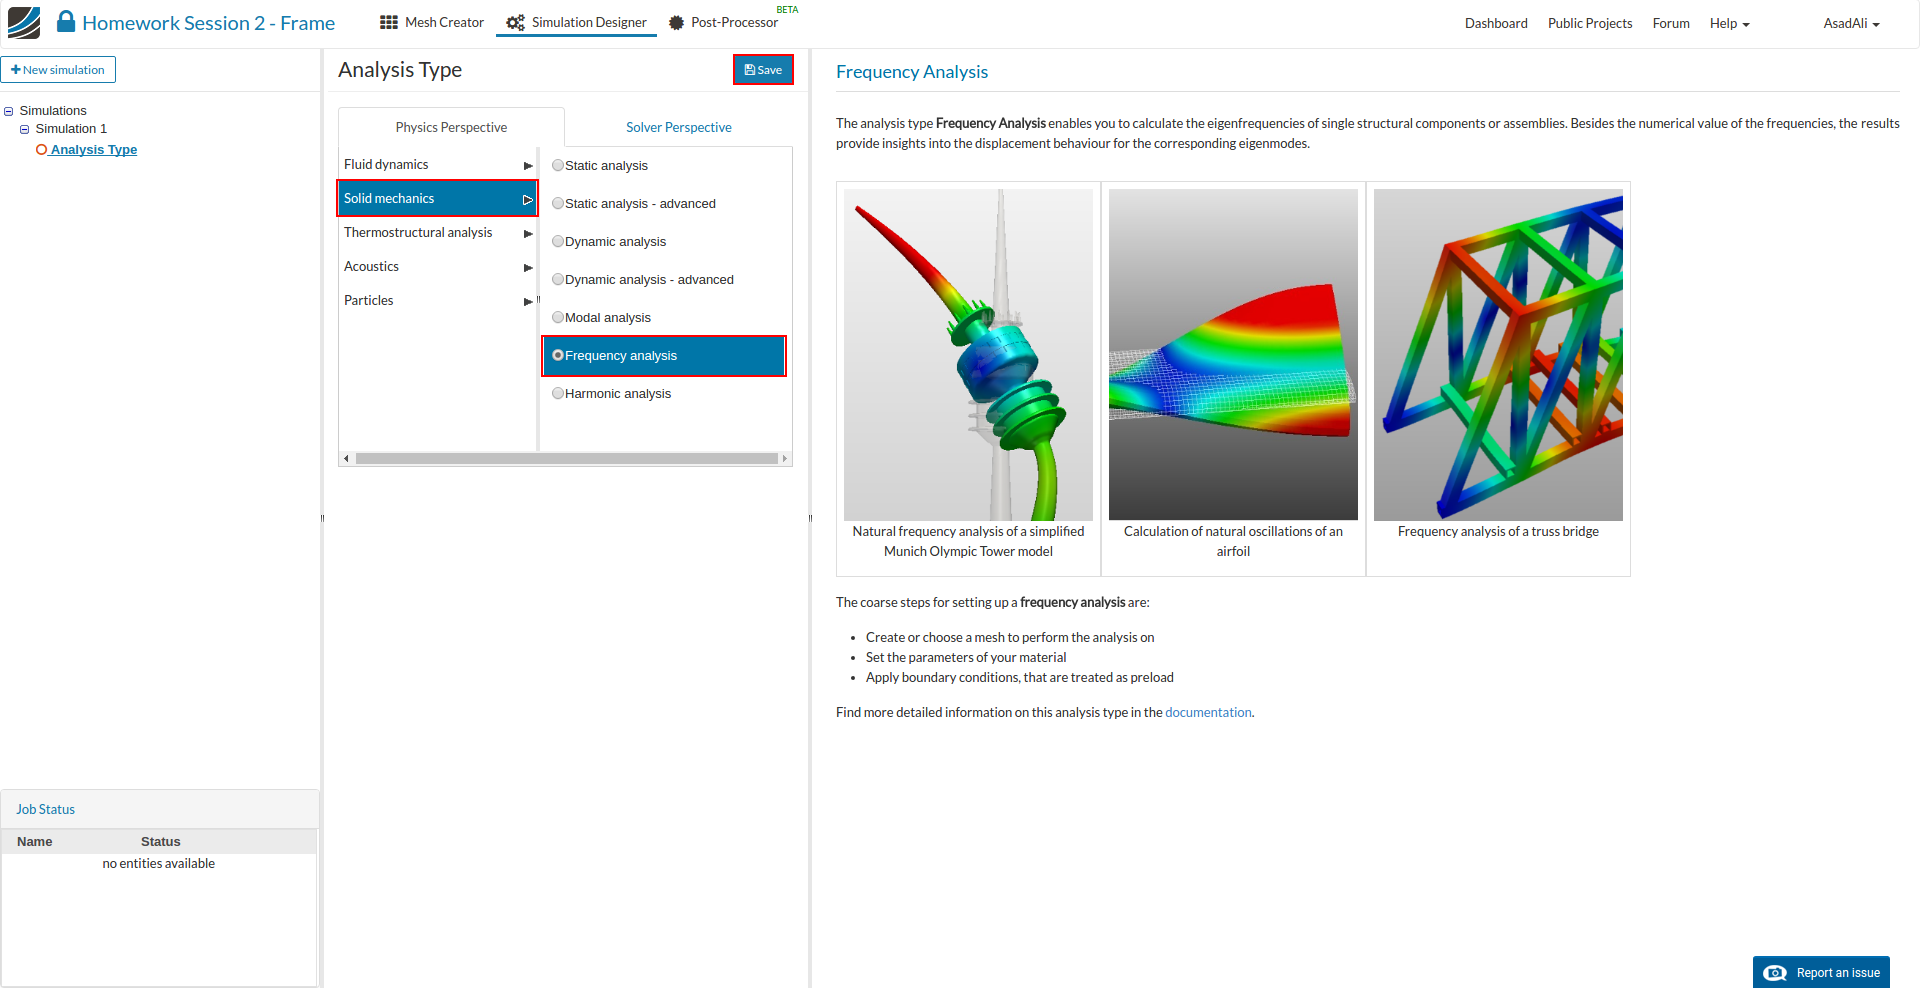
Task: Open the Help dropdown menu
Action: click(1729, 23)
